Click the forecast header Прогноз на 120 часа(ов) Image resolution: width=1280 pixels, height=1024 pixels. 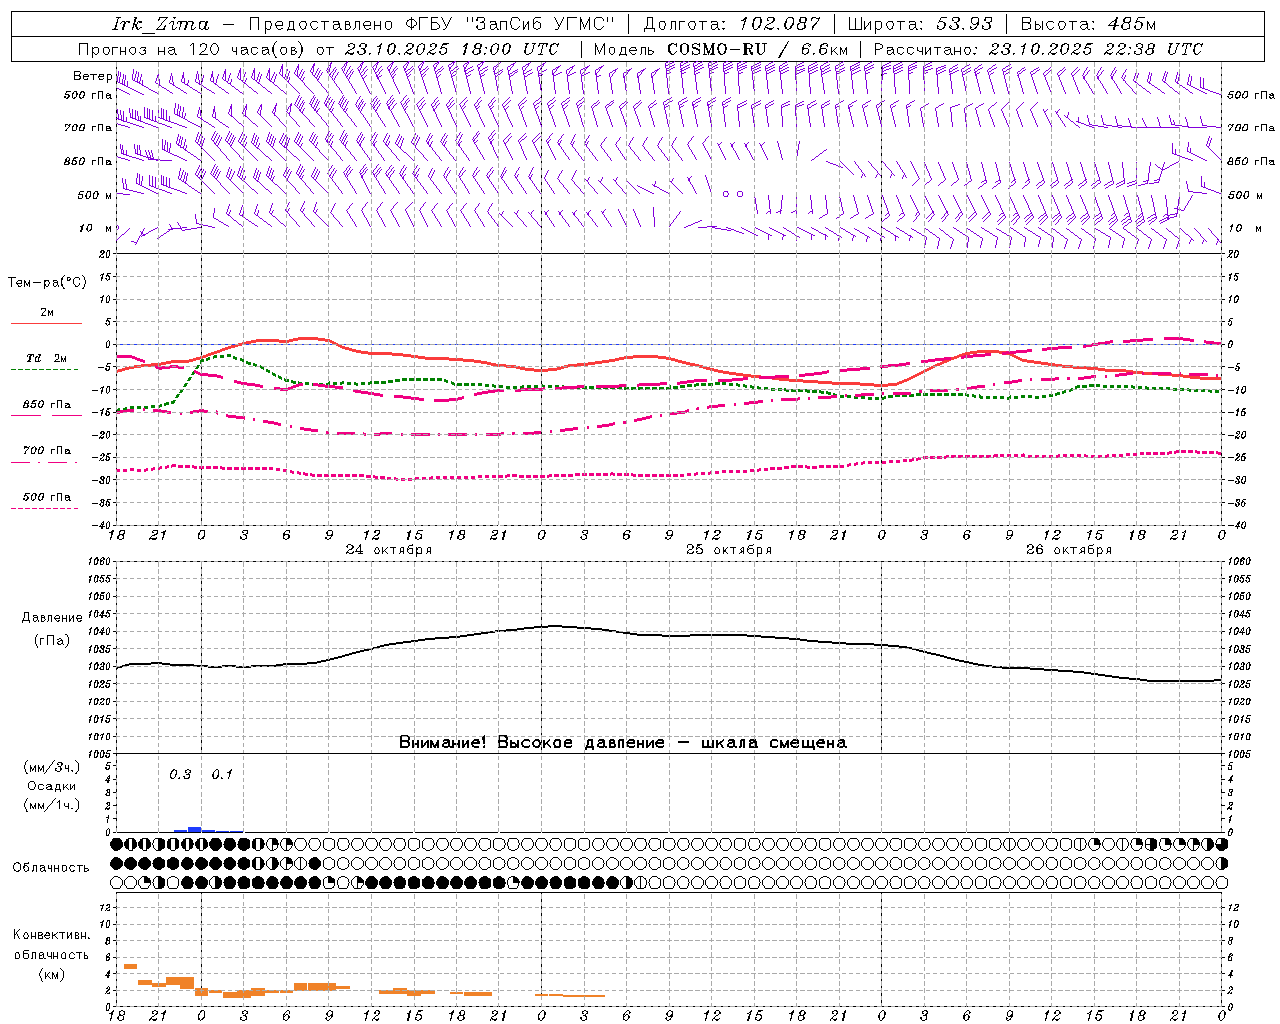pyautogui.click(x=192, y=49)
